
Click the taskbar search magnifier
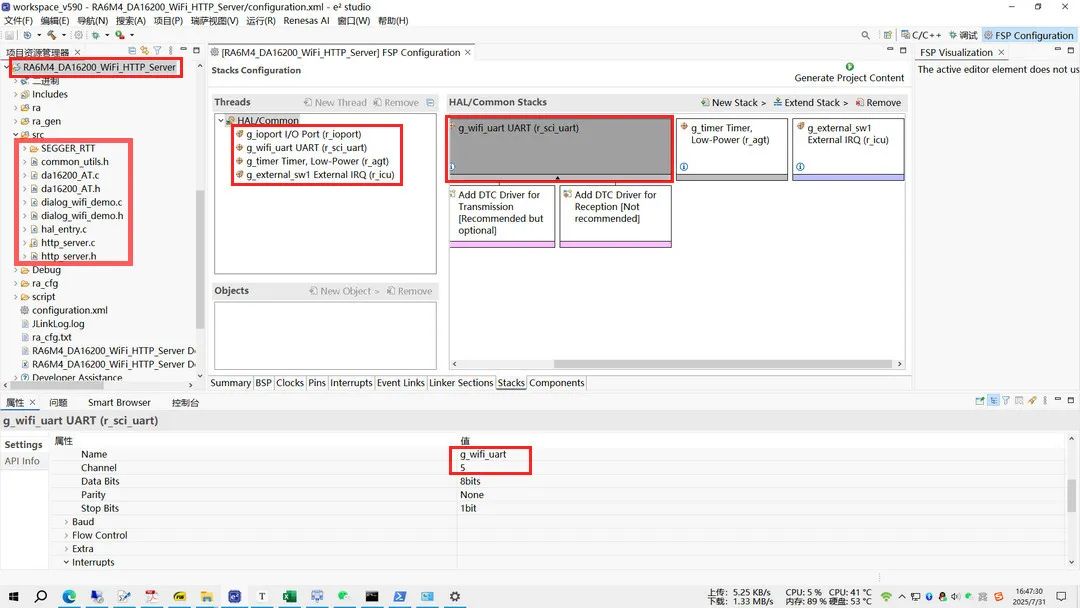pos(41,596)
